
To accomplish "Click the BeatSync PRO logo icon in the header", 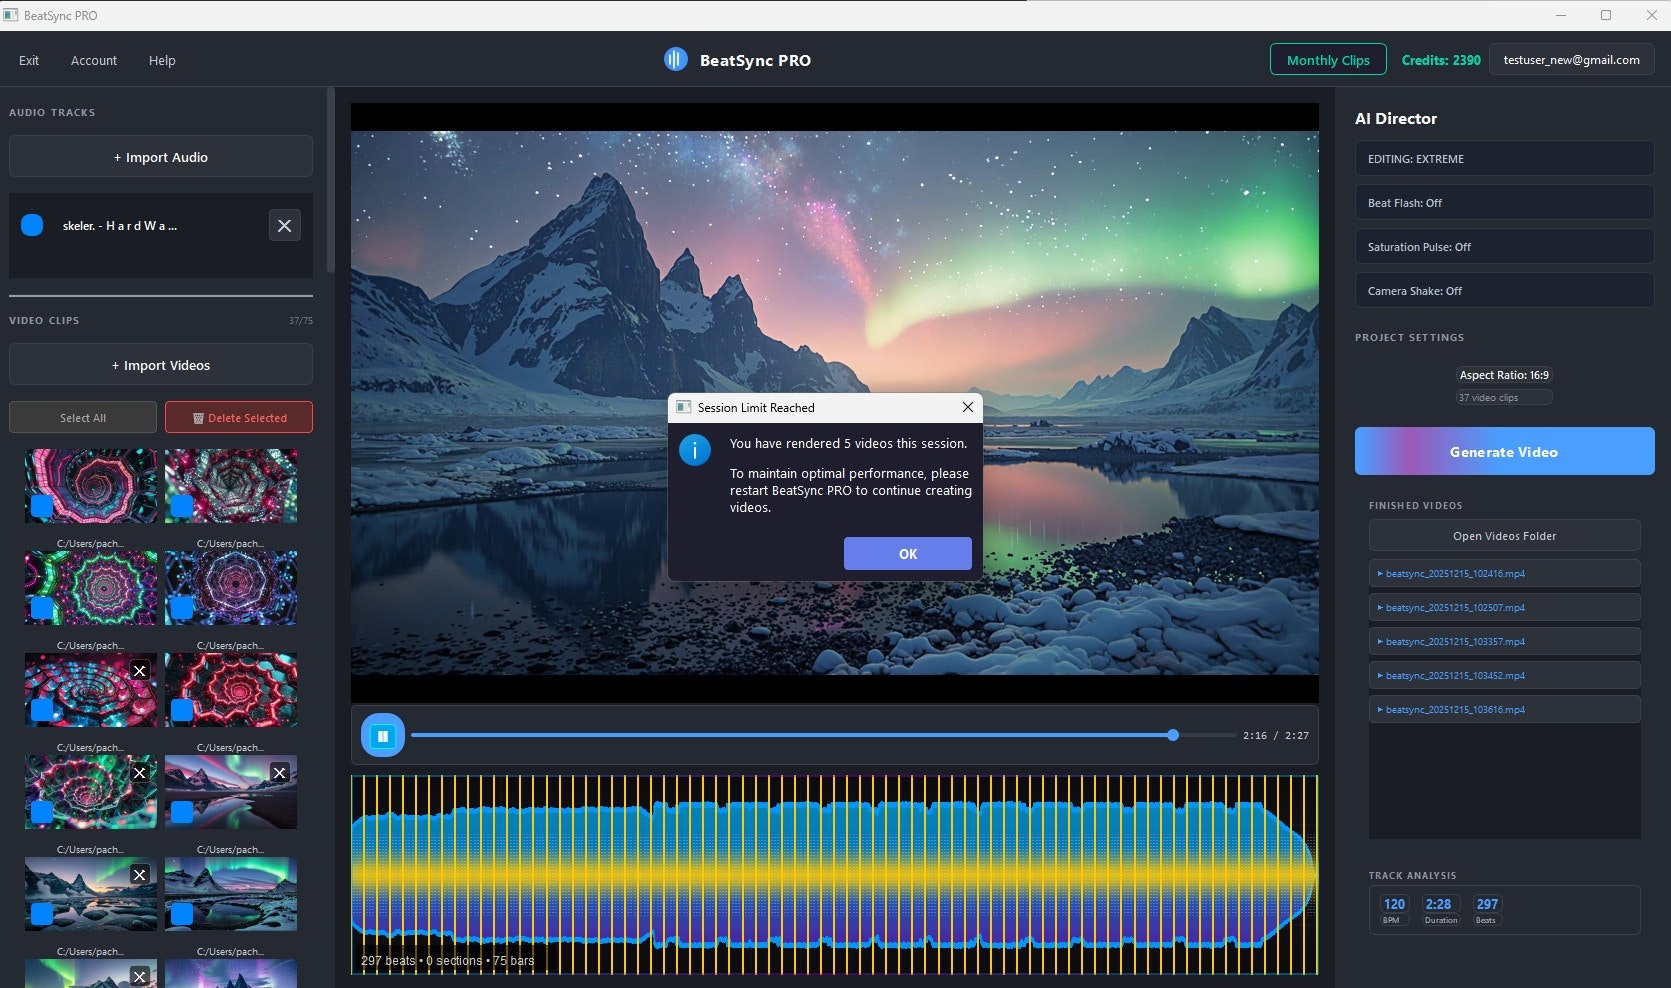I will (x=676, y=59).
